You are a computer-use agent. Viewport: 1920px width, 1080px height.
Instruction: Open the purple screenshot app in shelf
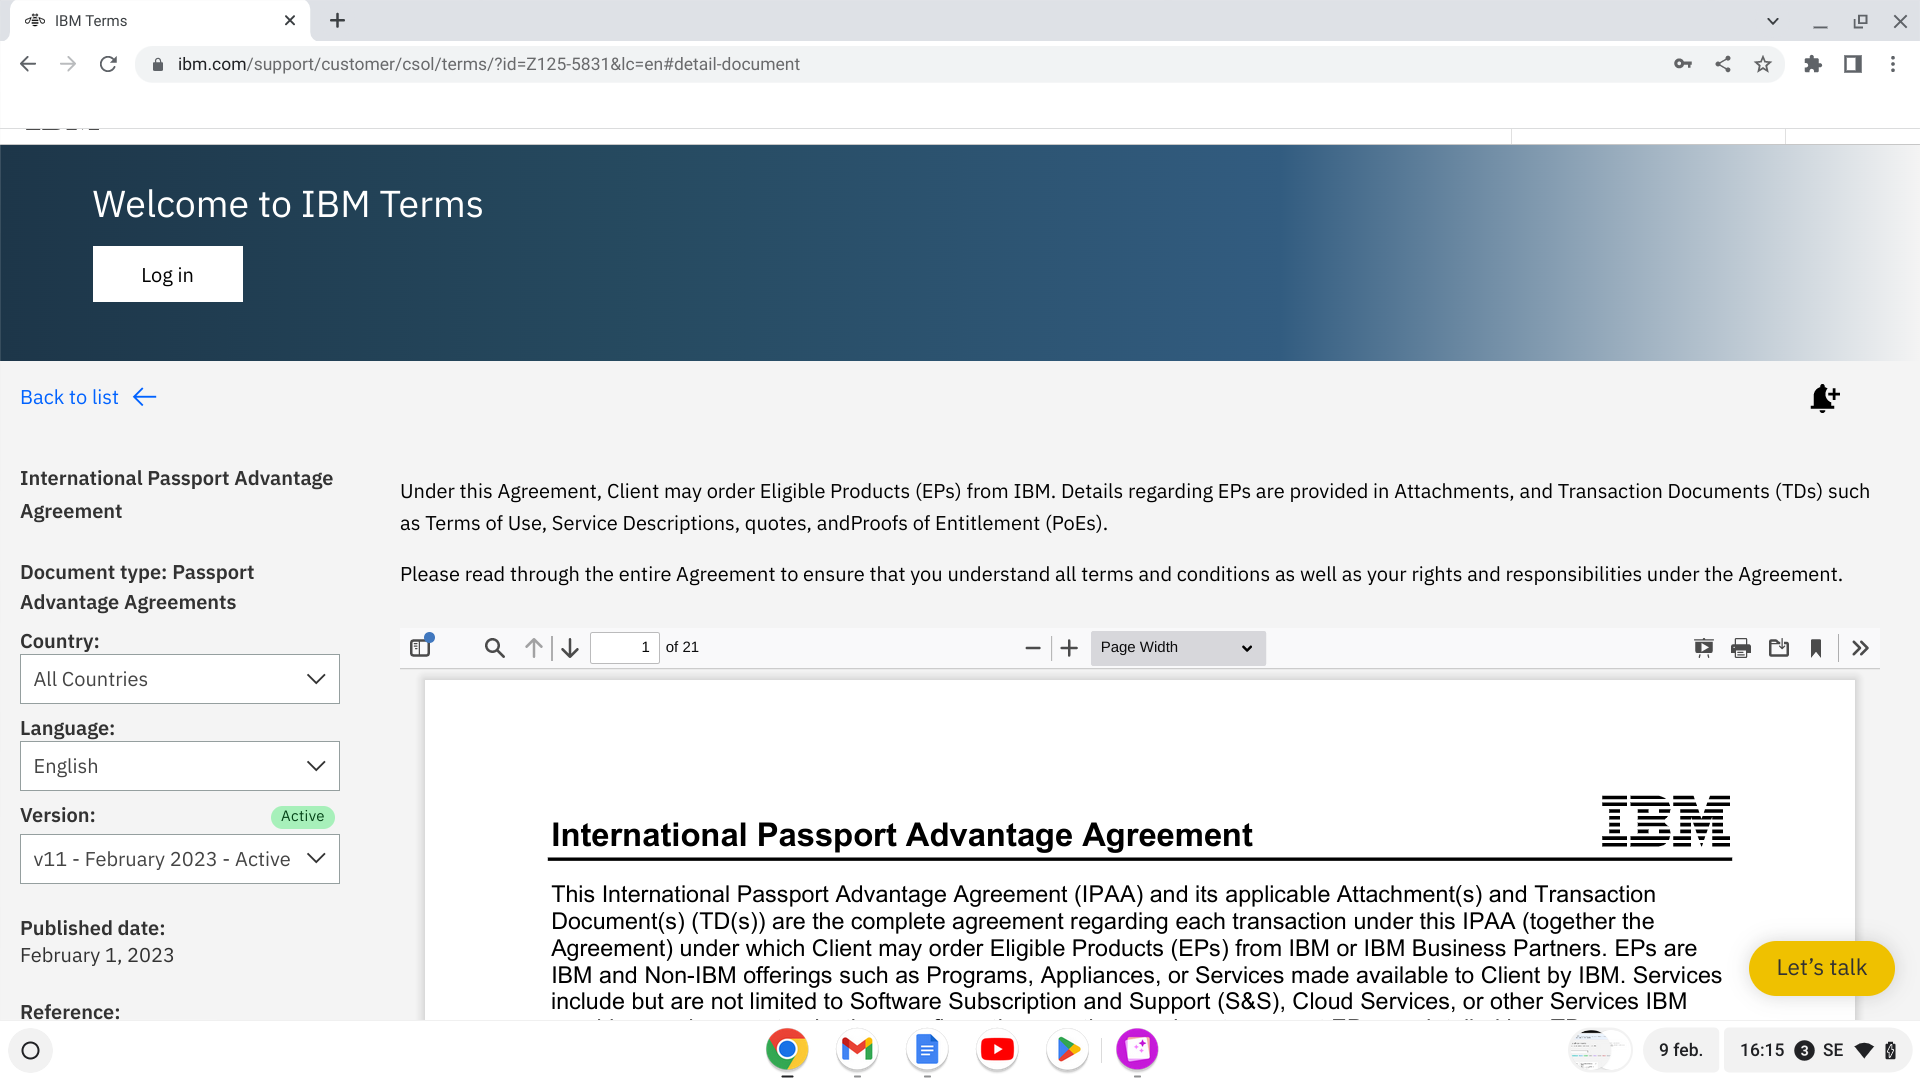point(1137,1049)
